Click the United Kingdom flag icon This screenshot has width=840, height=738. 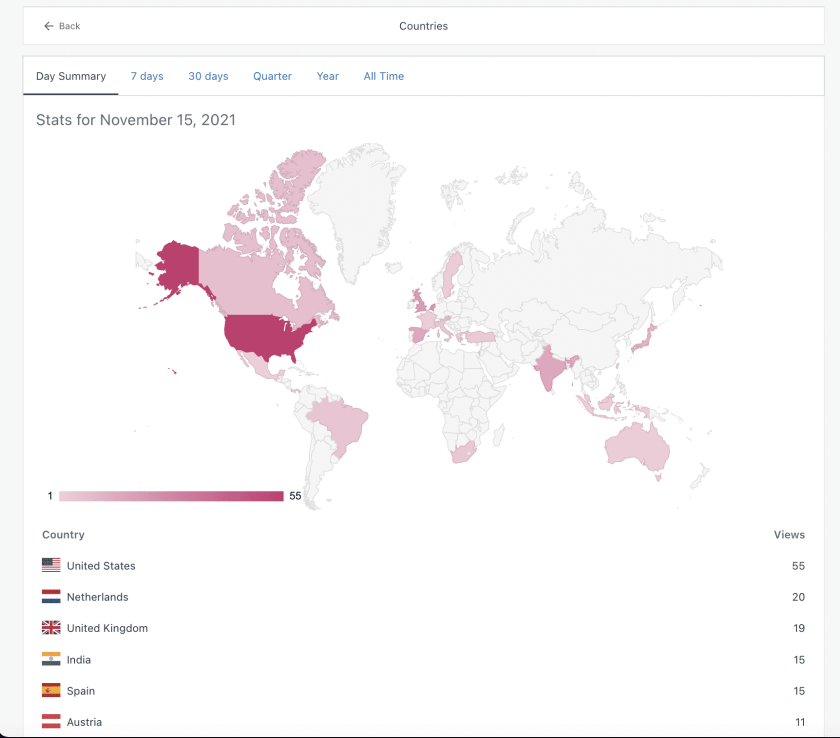click(51, 627)
